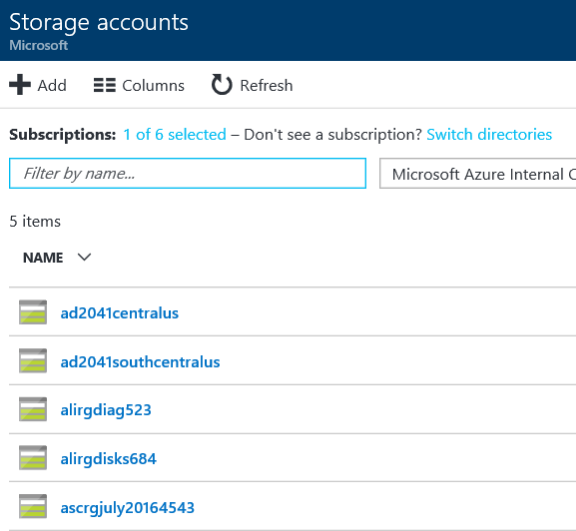Open the ascrgjuly20164543 storage account
Viewport: 576px width, 531px height.
[x=127, y=508]
